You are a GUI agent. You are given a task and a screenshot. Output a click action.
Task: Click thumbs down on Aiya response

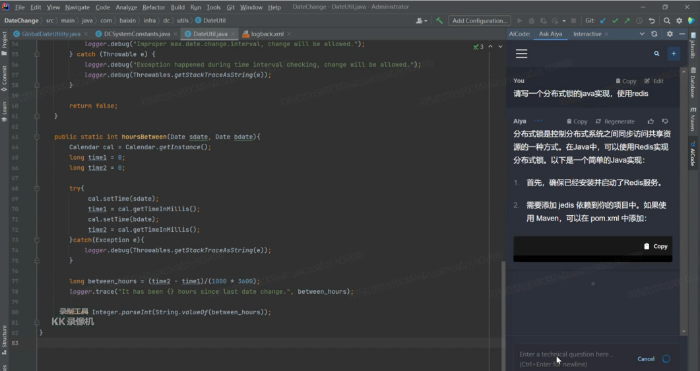click(665, 121)
